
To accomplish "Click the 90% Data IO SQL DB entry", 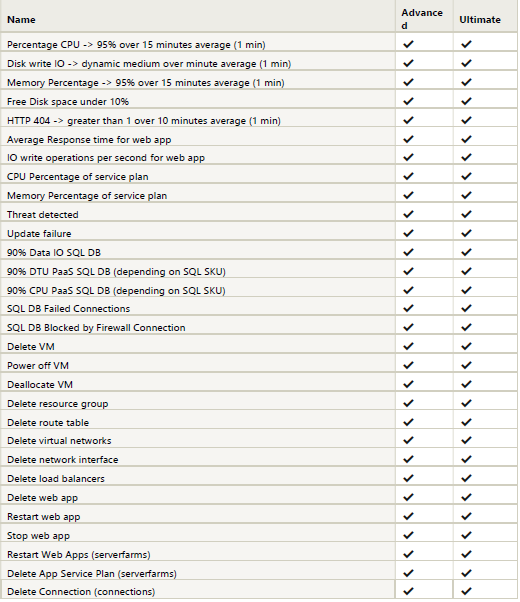I will (x=54, y=253).
